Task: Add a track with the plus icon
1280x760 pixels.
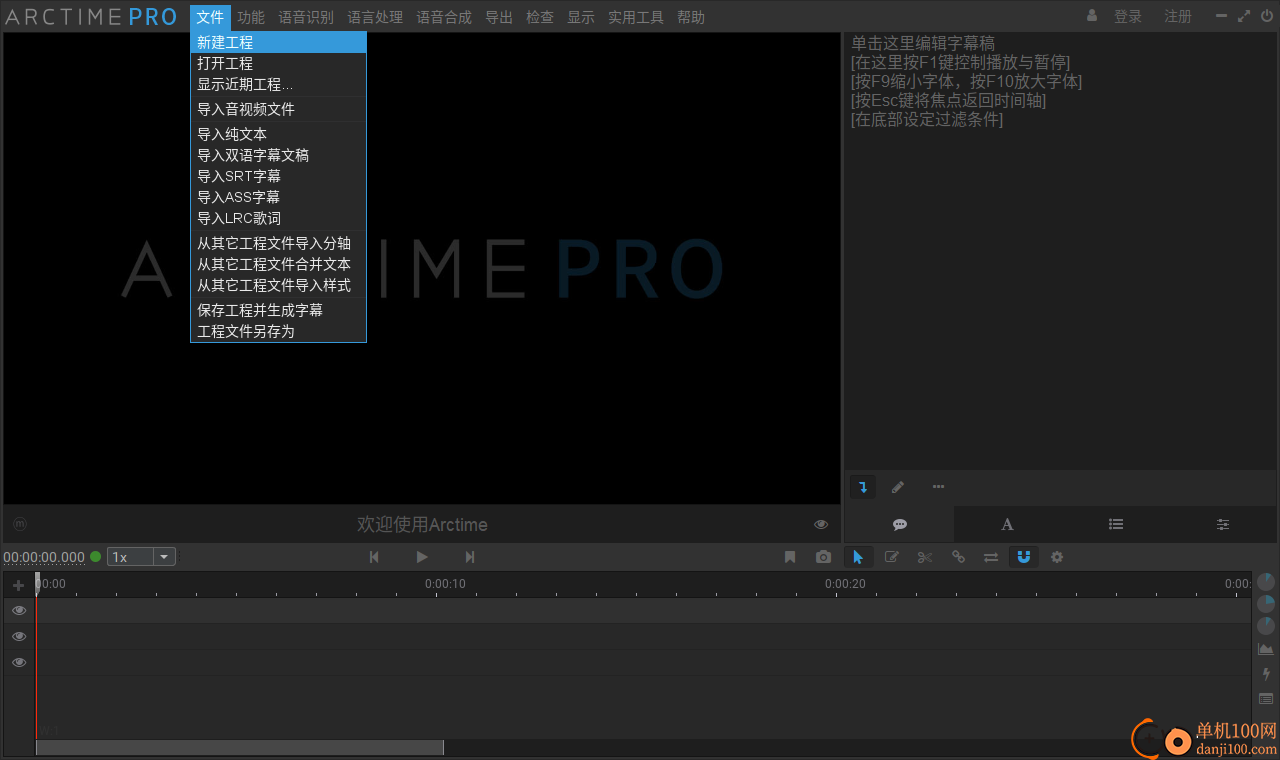Action: 18,585
